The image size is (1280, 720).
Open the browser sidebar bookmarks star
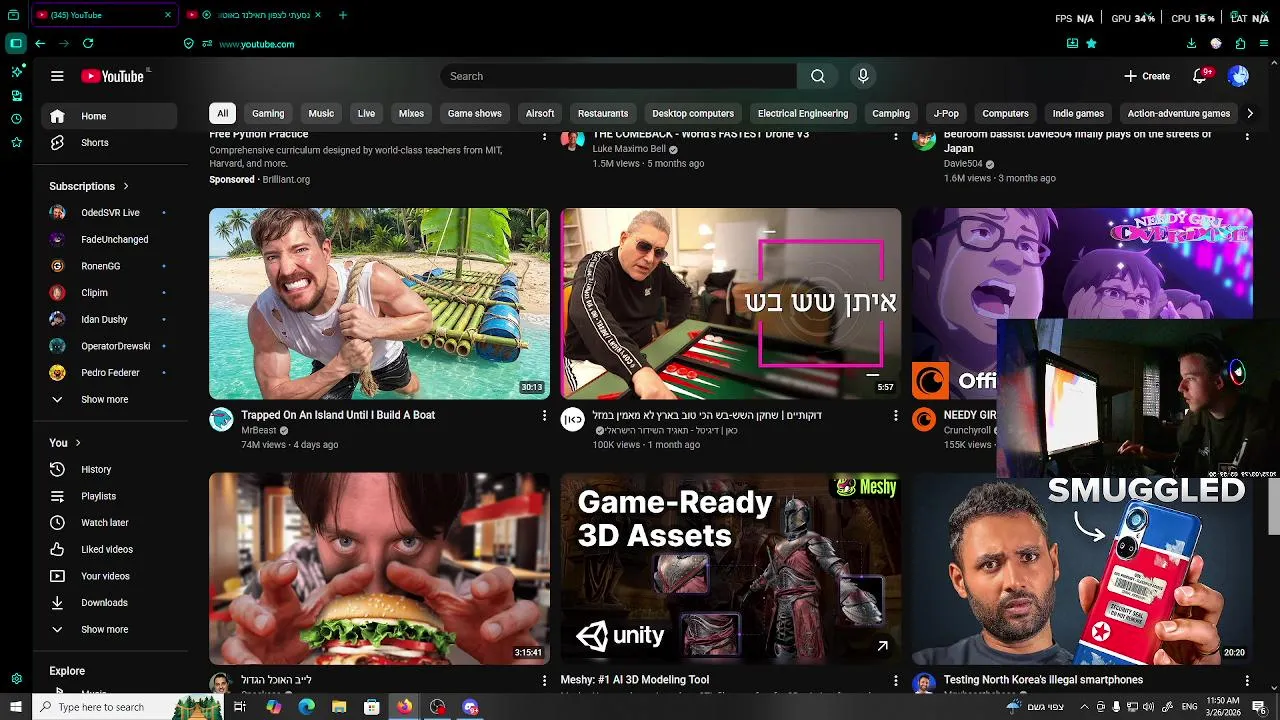pyautogui.click(x=16, y=143)
